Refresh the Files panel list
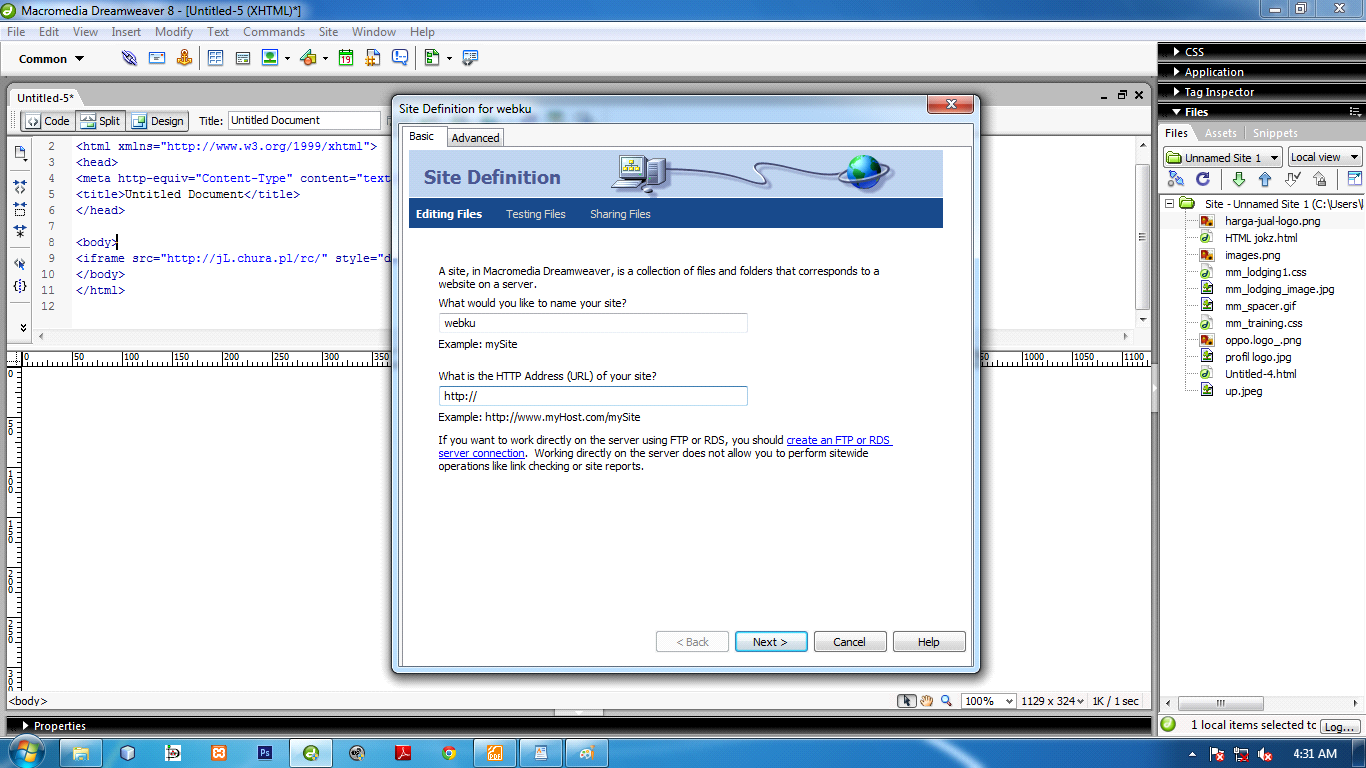This screenshot has height=768, width=1366. click(x=1203, y=179)
